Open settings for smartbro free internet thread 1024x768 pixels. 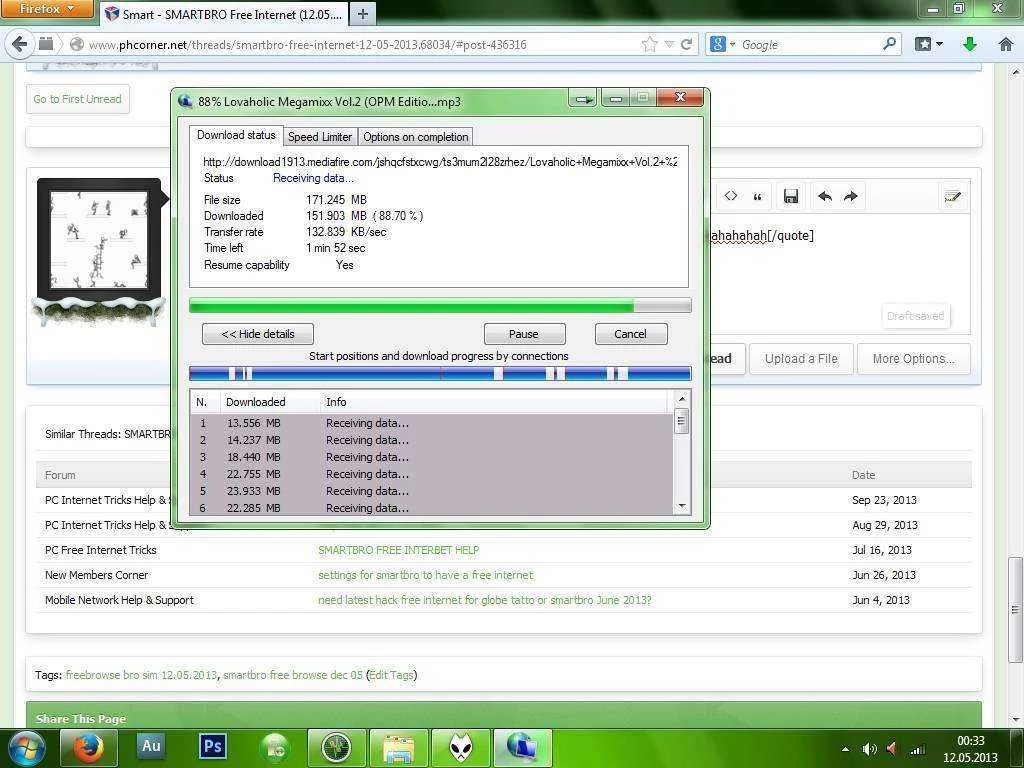coord(425,575)
